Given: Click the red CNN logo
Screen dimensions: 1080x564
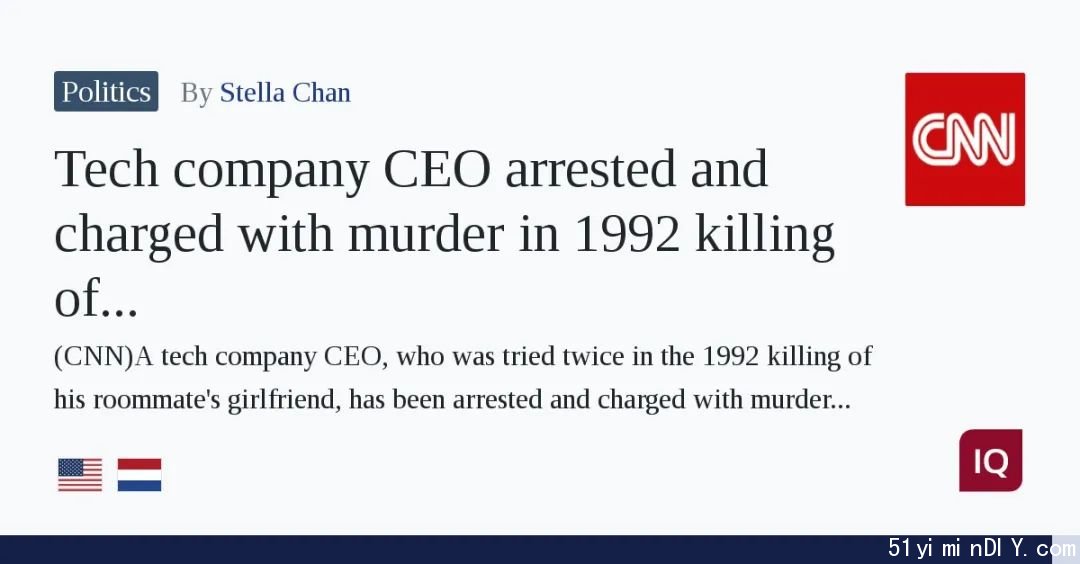Looking at the screenshot, I should pos(964,139).
